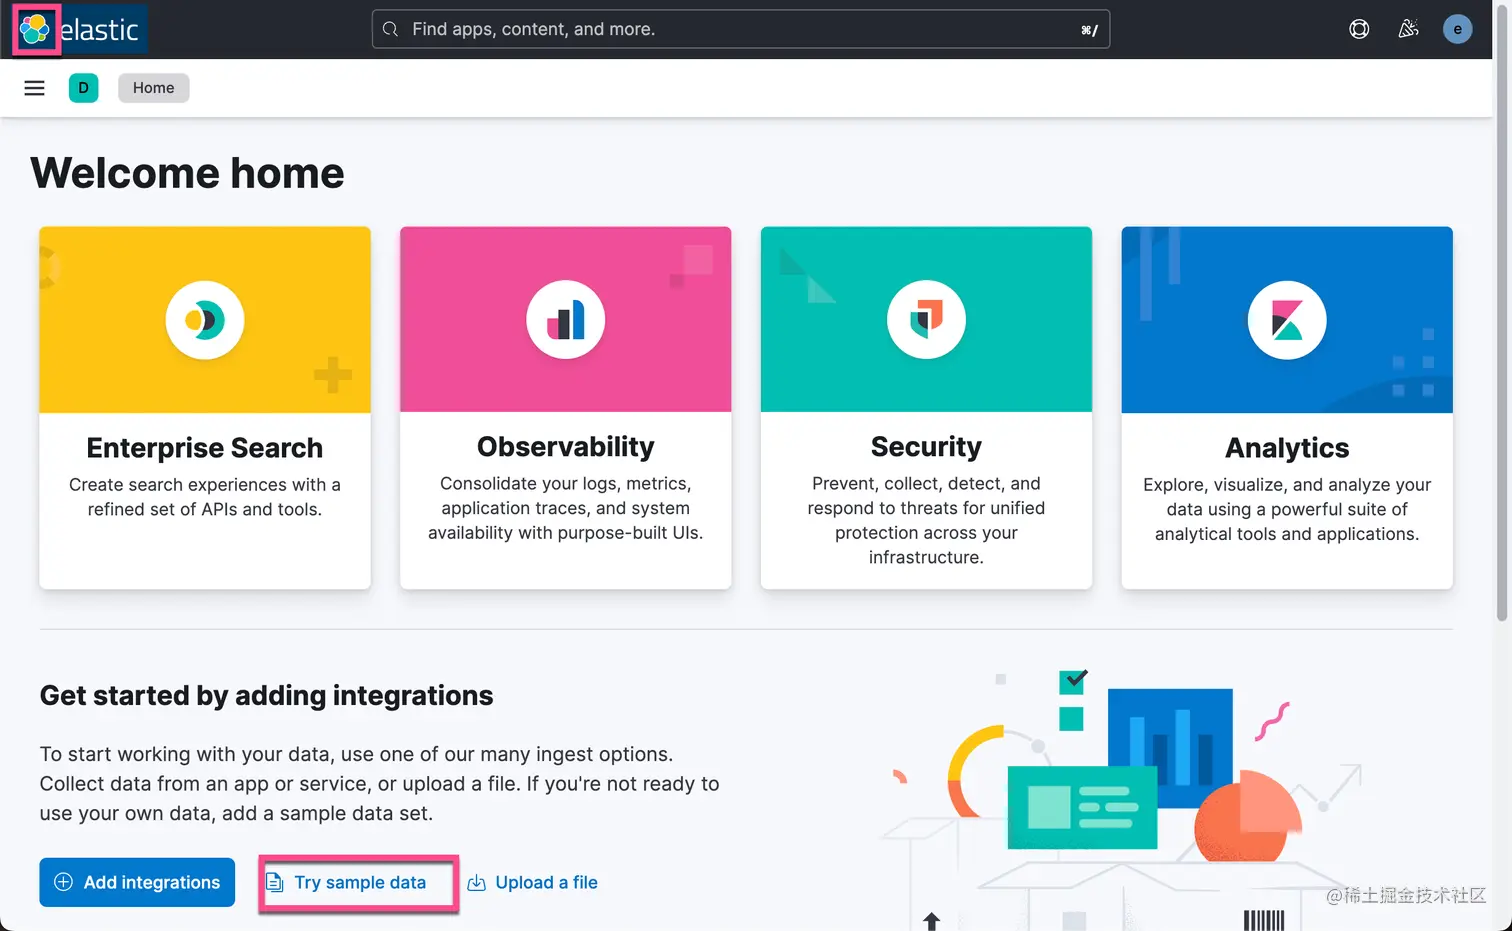
Task: Click the Security description text
Action: tap(926, 520)
